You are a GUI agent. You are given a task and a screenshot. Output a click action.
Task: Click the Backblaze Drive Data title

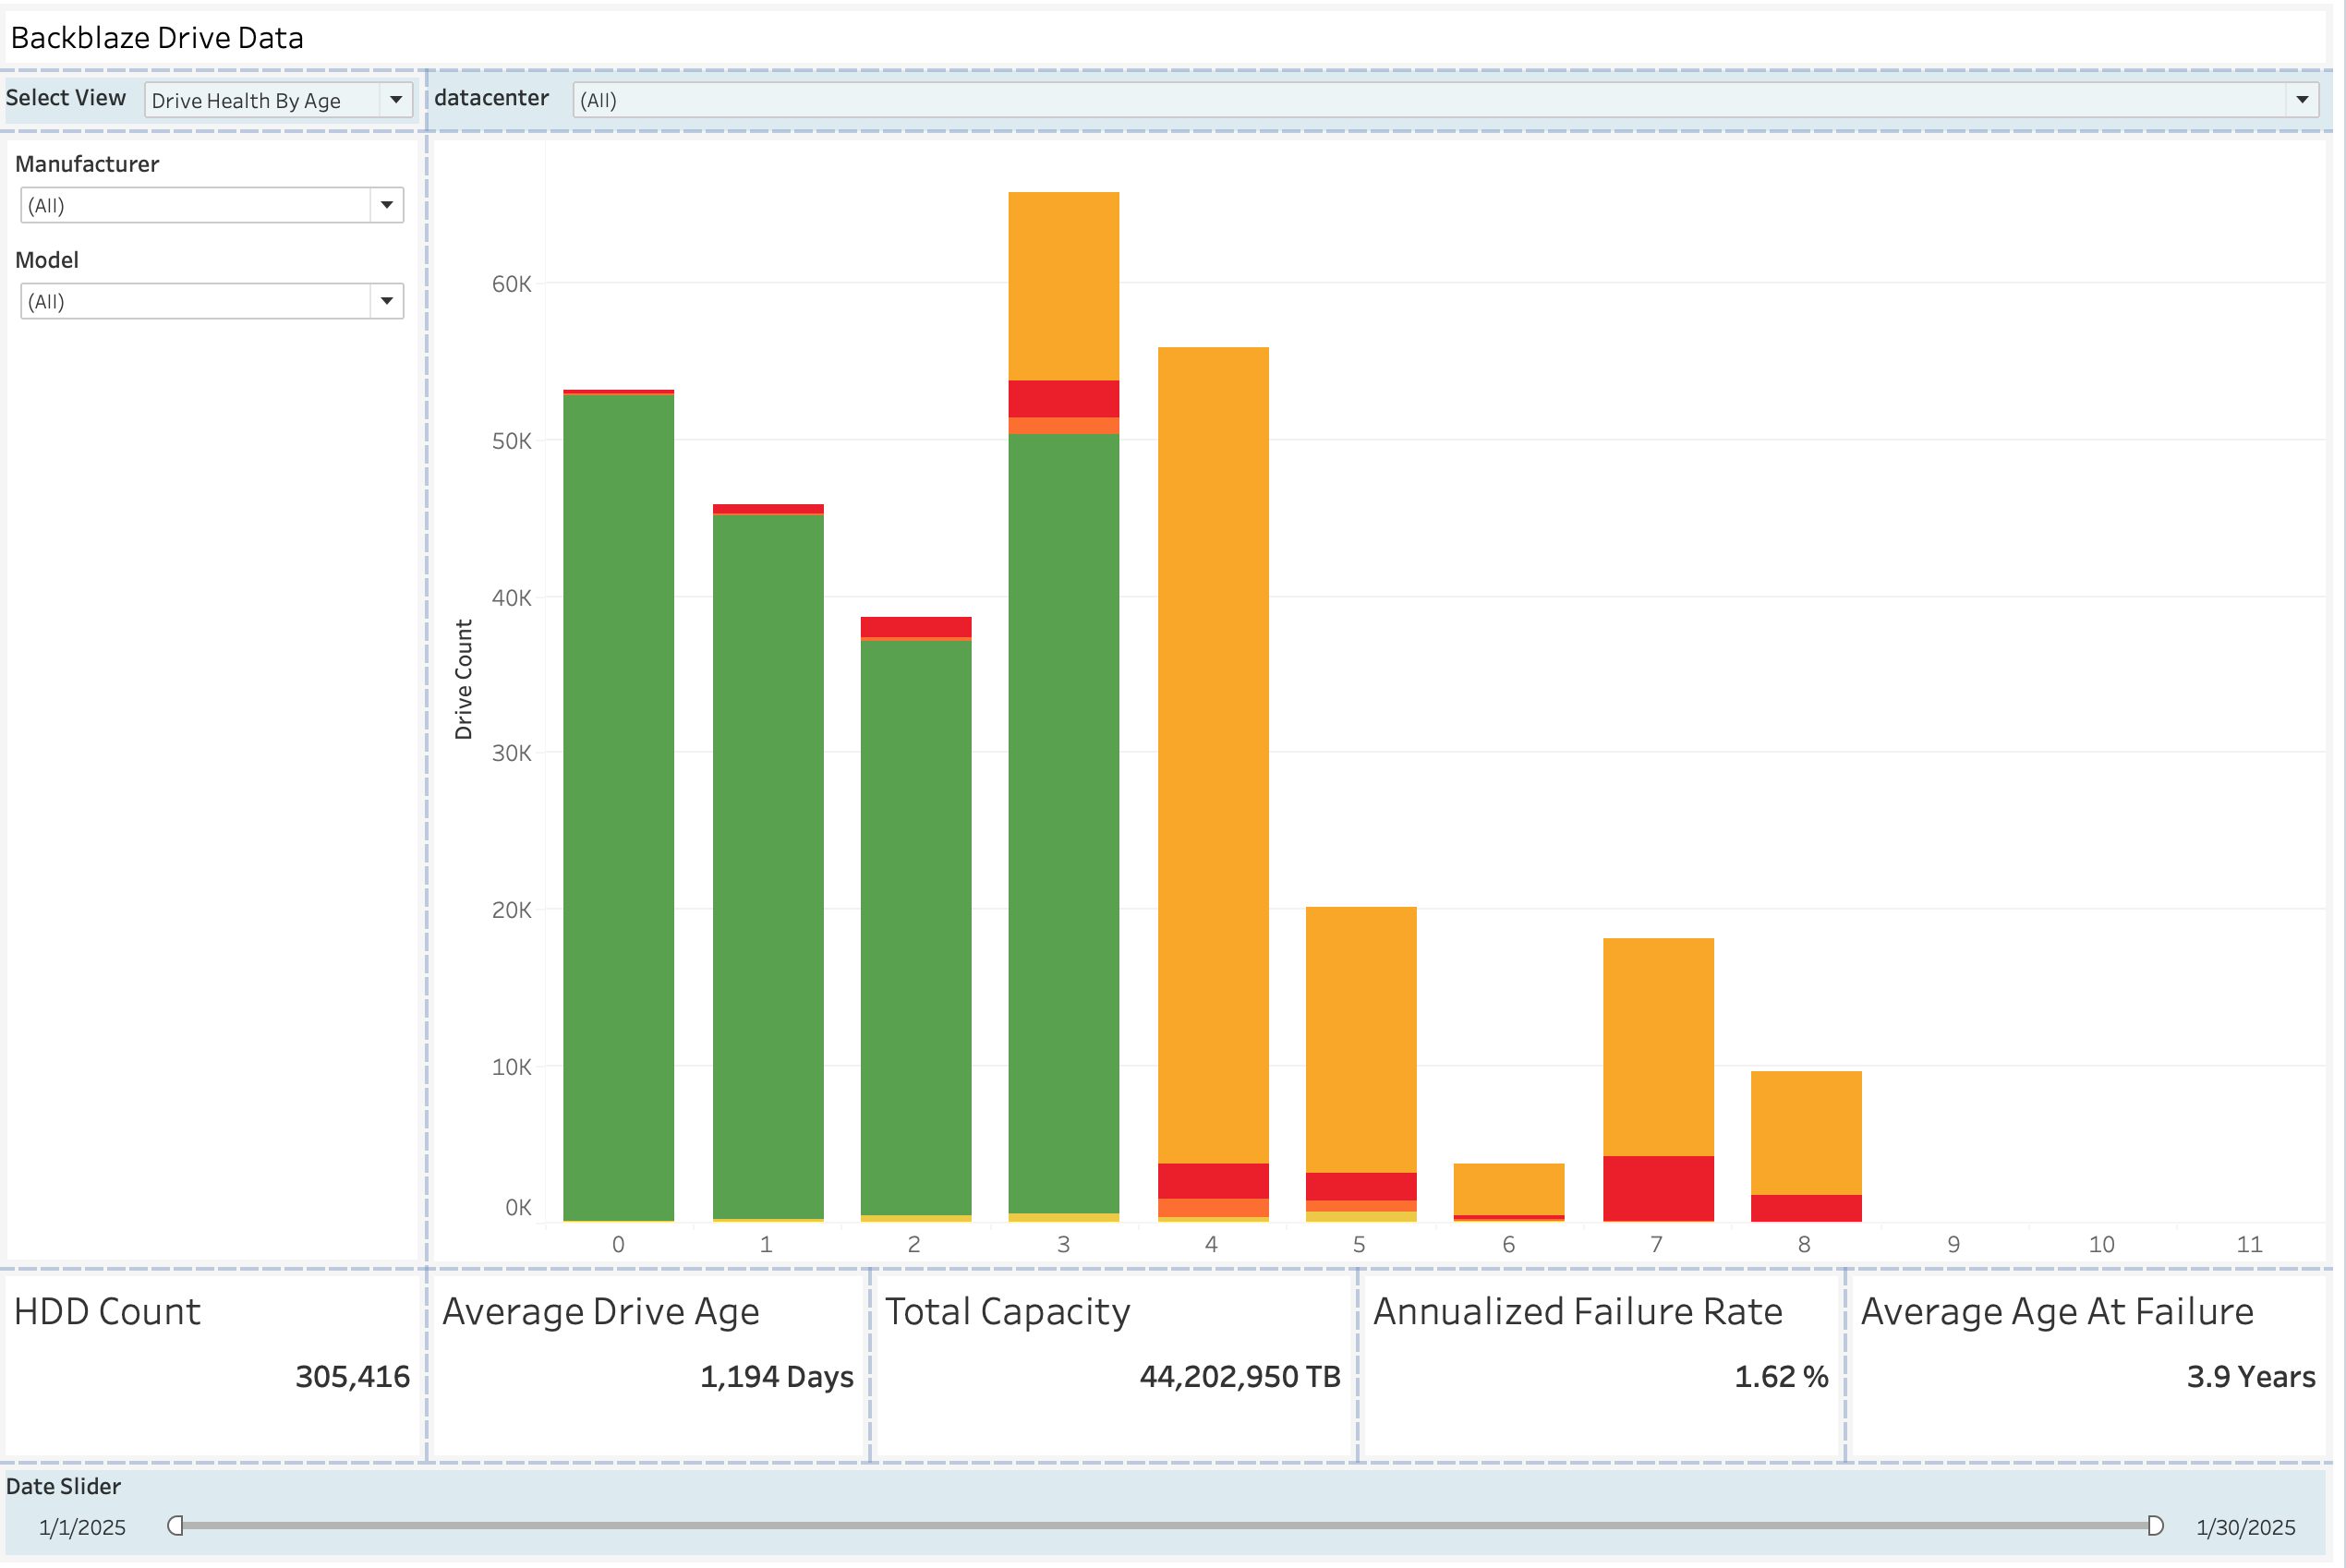pyautogui.click(x=157, y=38)
